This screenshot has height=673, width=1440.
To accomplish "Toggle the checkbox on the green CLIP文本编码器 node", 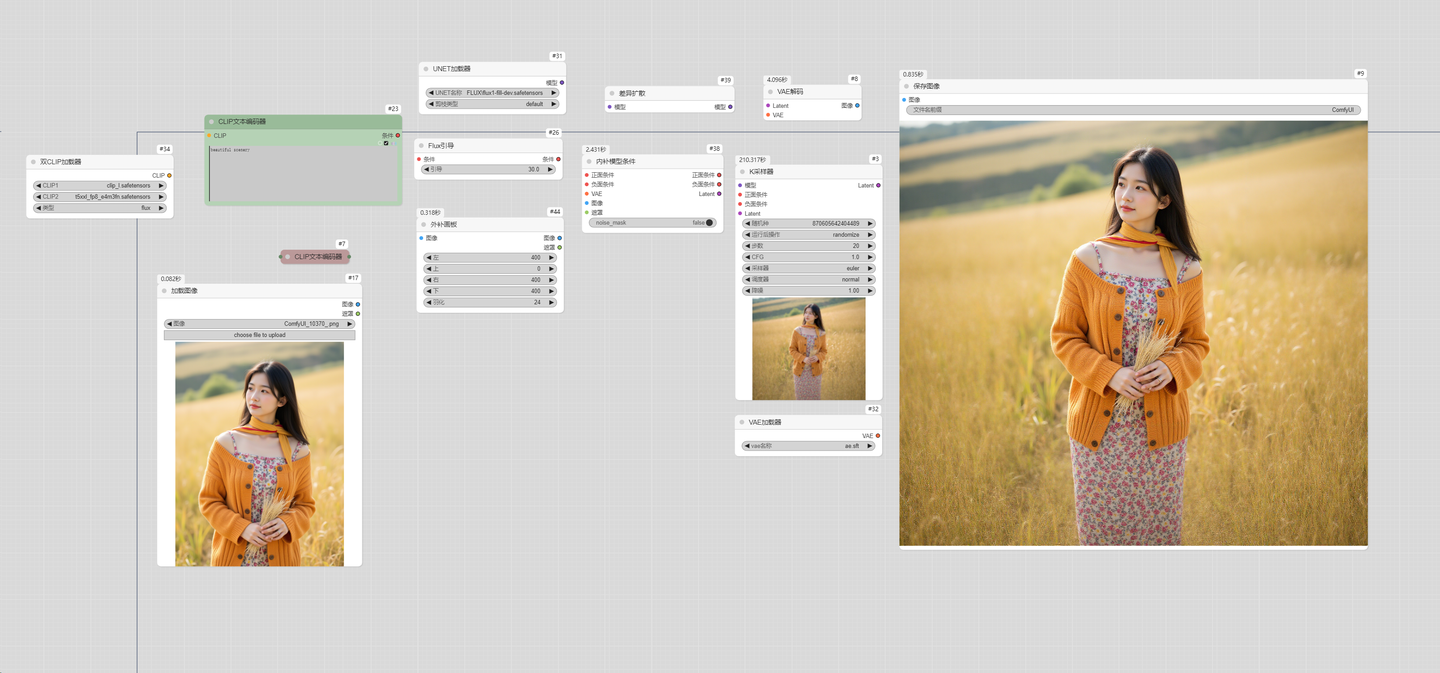I will point(386,143).
